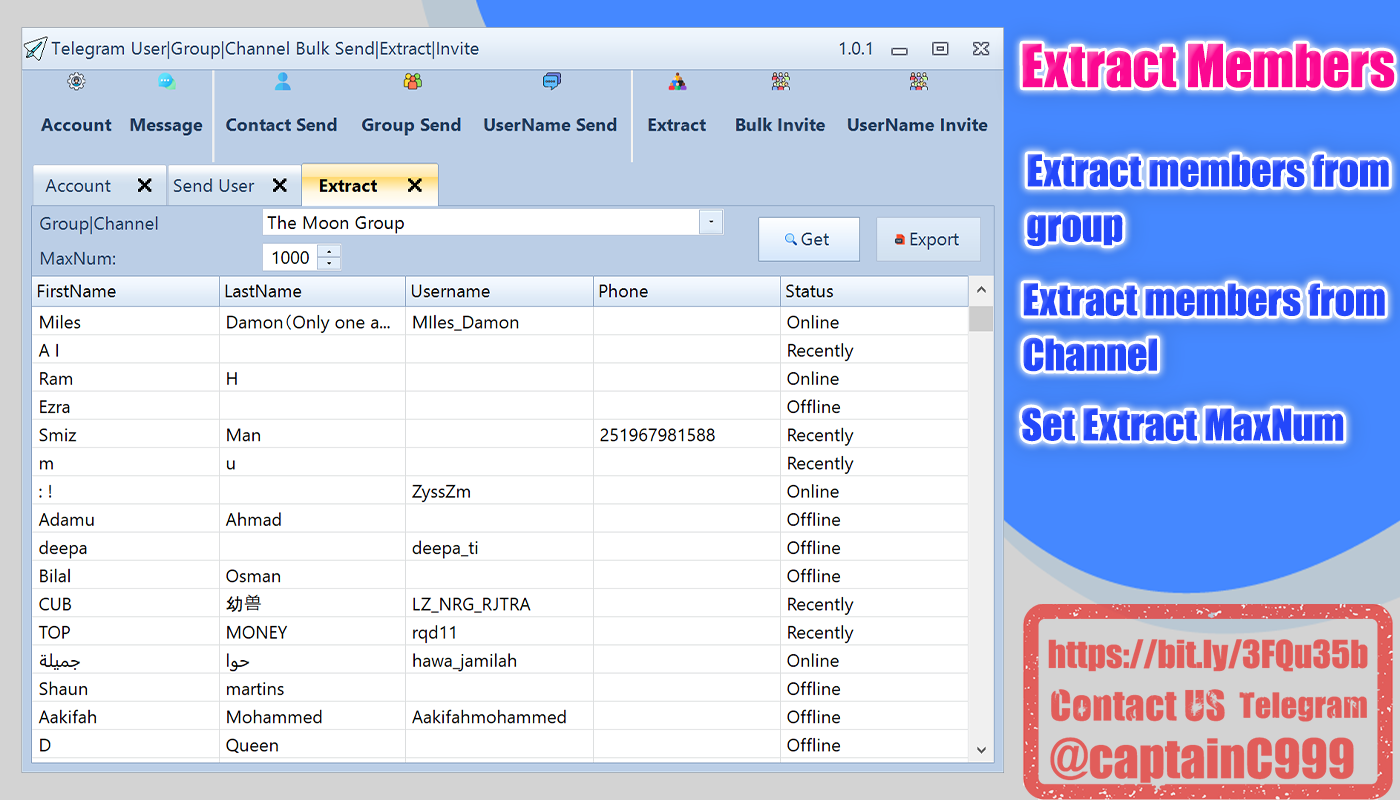The height and width of the screenshot is (800, 1400).
Task: Click the Extract toolbar icon
Action: [x=677, y=103]
